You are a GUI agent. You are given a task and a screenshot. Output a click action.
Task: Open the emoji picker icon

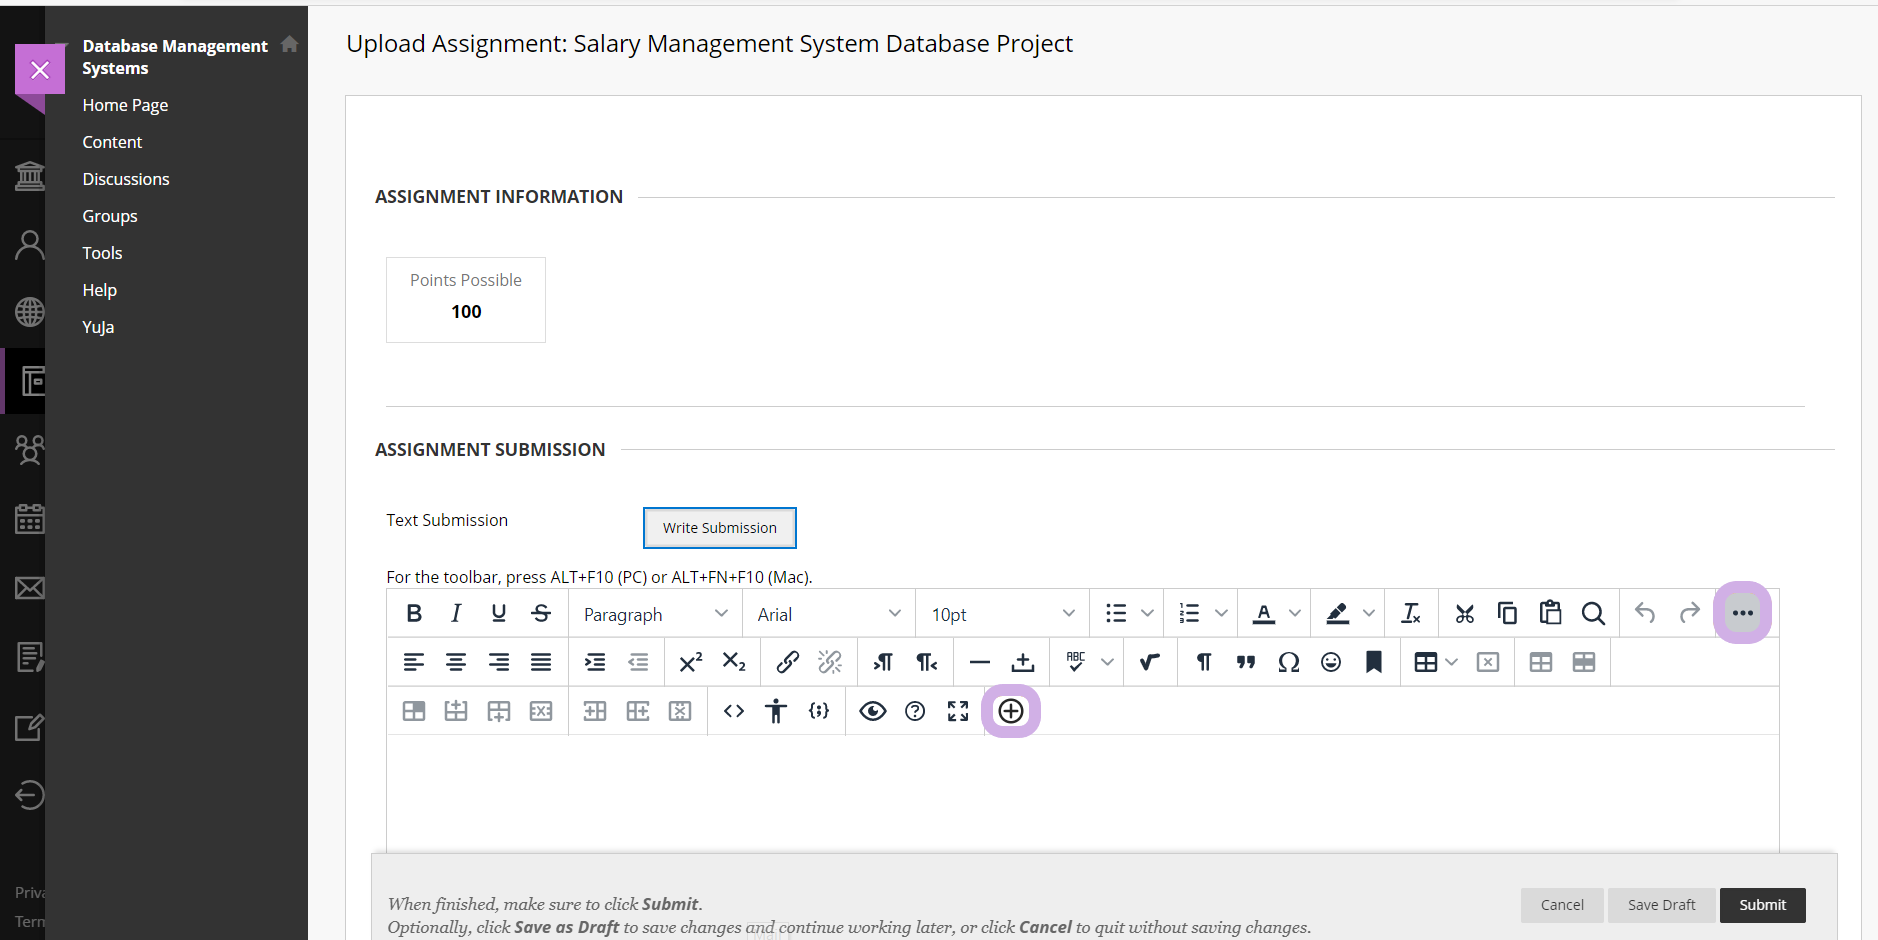pyautogui.click(x=1330, y=662)
